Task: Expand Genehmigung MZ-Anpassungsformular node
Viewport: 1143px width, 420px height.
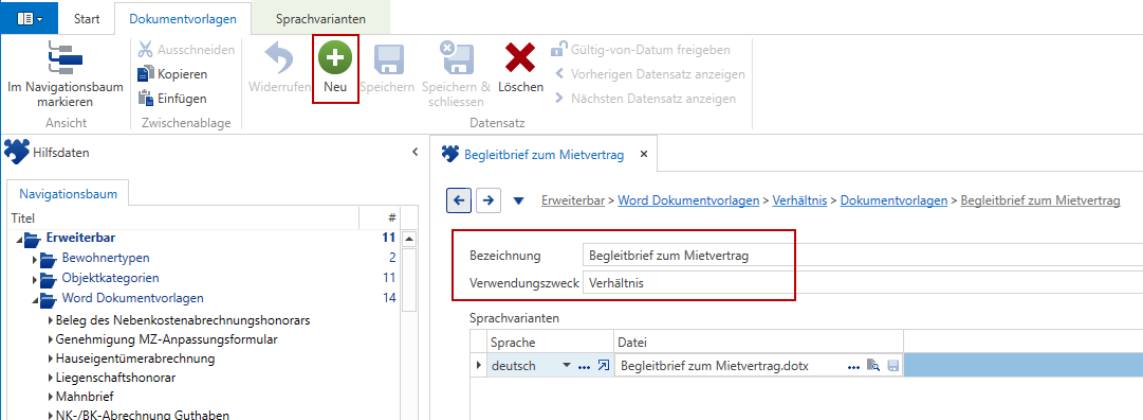Action: [x=50, y=339]
